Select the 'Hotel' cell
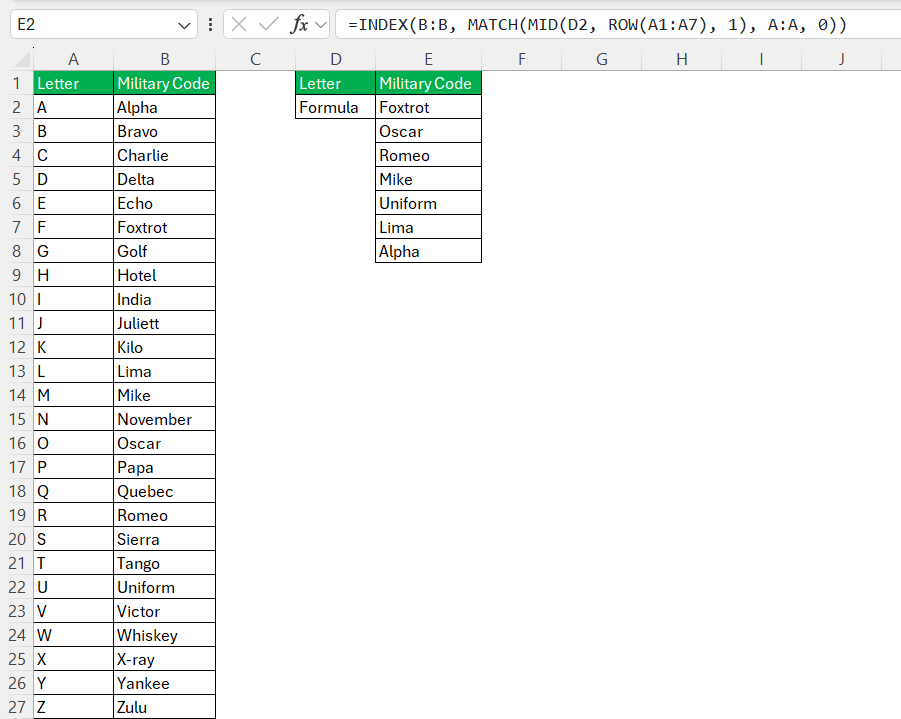 point(165,275)
